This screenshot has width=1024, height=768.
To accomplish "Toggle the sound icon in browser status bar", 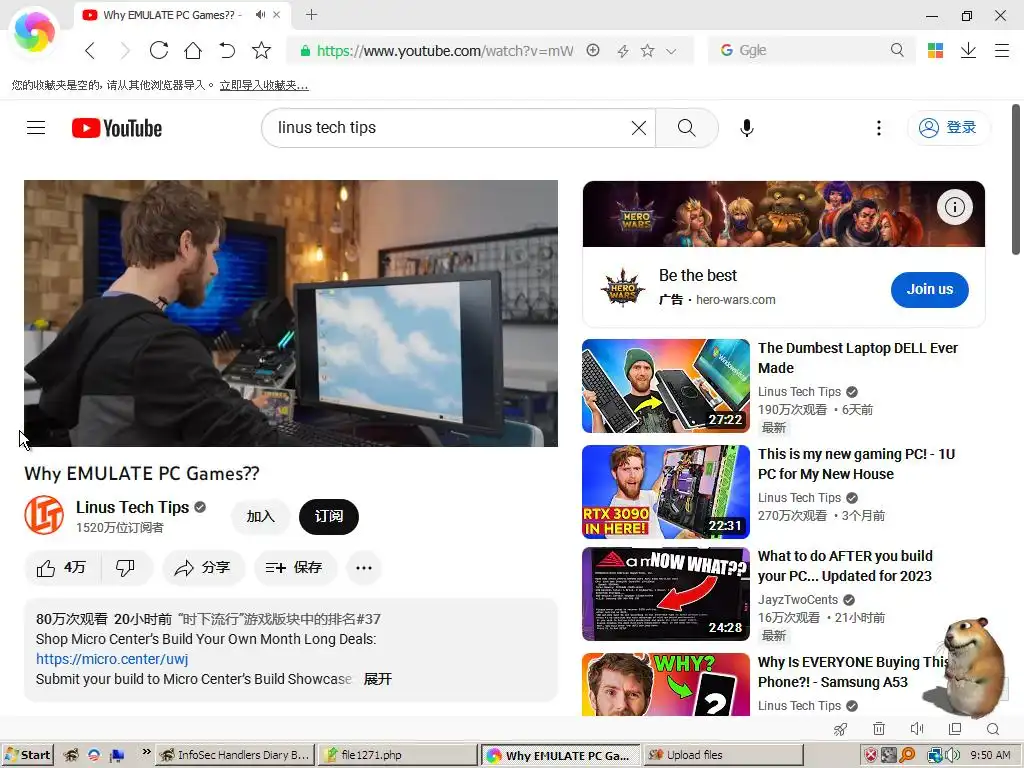I will point(917,729).
